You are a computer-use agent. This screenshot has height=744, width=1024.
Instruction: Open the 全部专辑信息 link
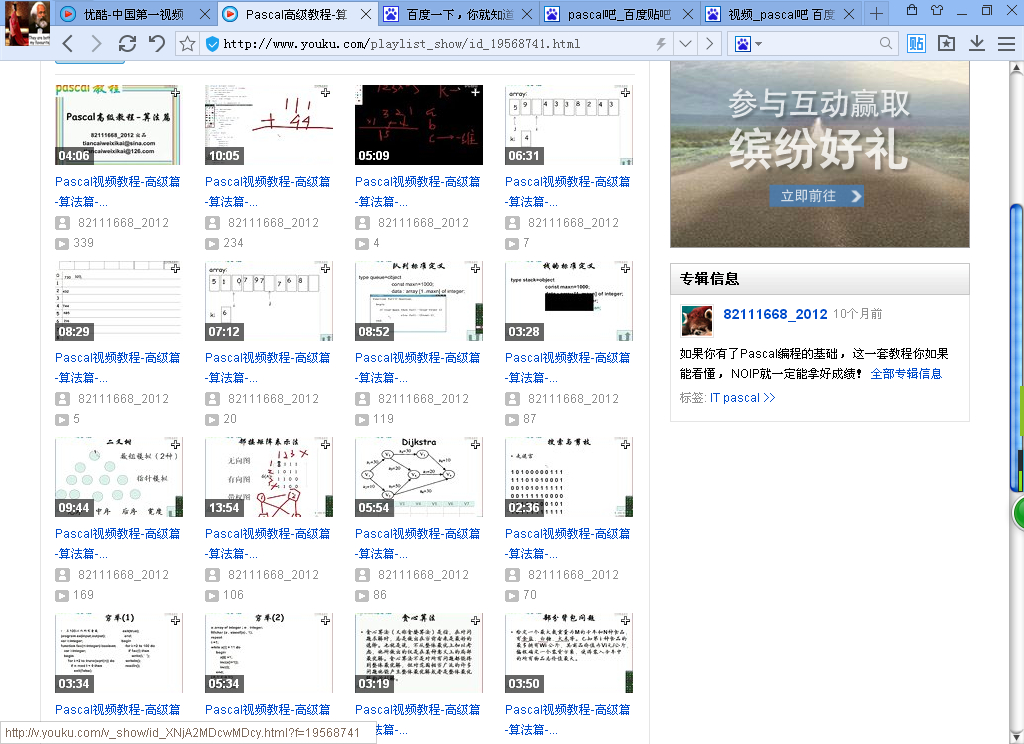click(x=906, y=374)
